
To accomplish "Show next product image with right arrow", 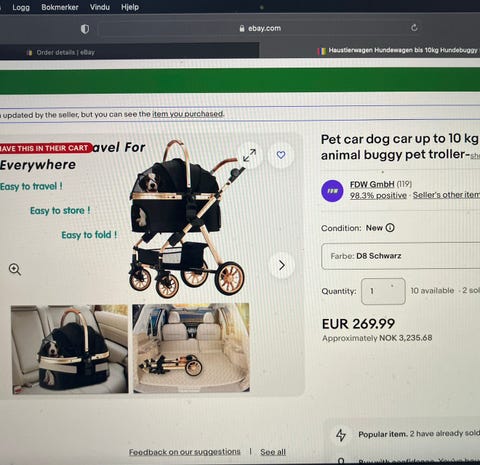I will (282, 265).
